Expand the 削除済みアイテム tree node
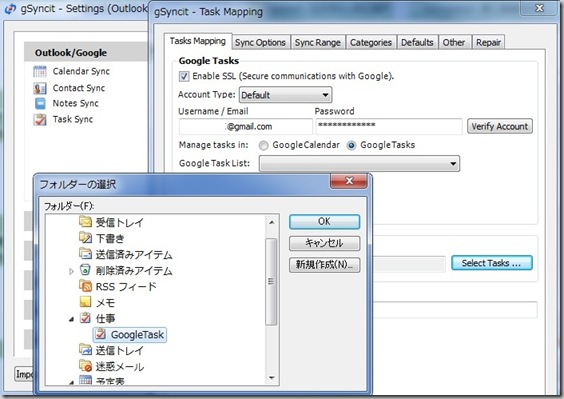Image resolution: width=564 pixels, height=399 pixels. 71,271
